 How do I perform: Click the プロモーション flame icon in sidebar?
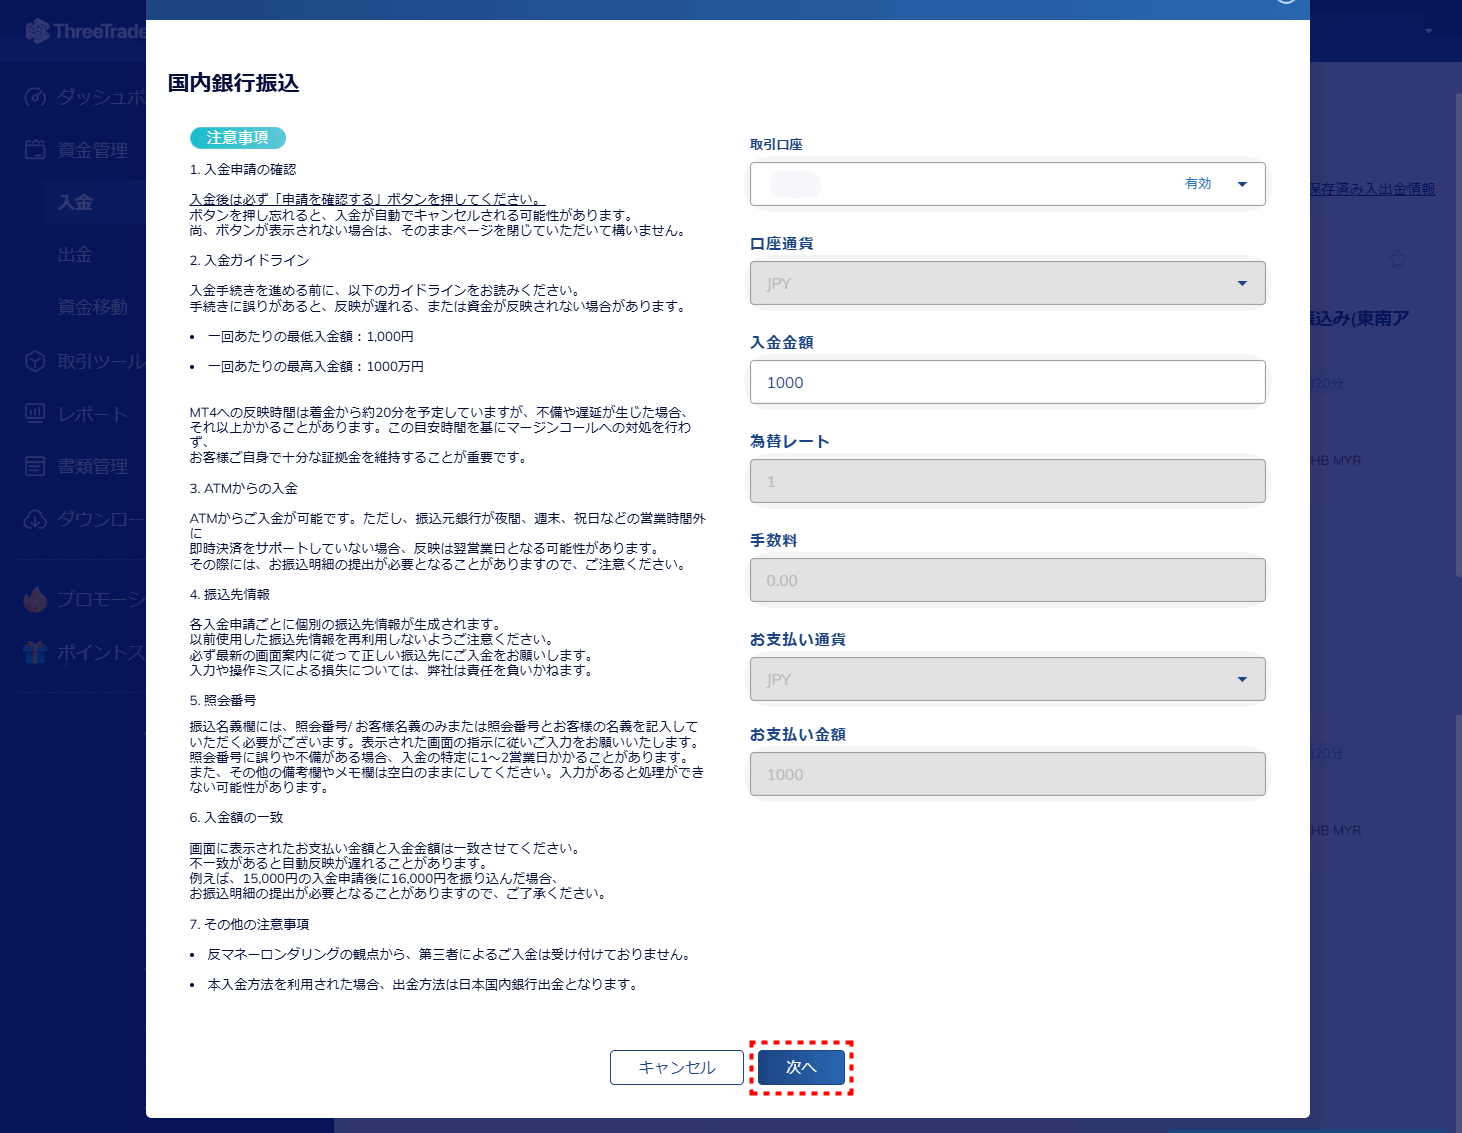(36, 599)
